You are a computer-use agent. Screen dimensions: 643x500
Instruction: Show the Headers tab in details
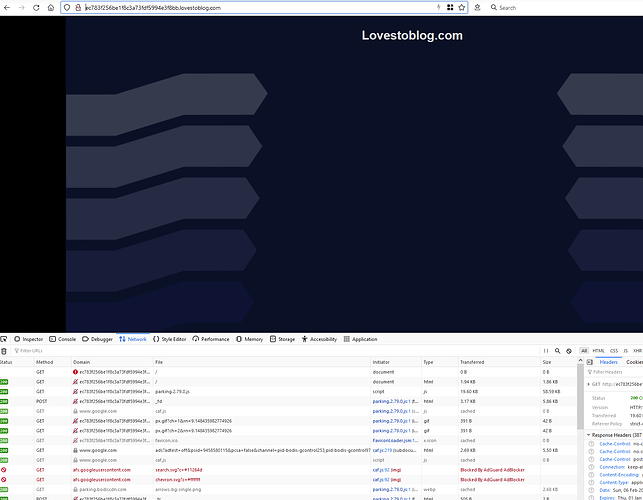click(x=609, y=362)
